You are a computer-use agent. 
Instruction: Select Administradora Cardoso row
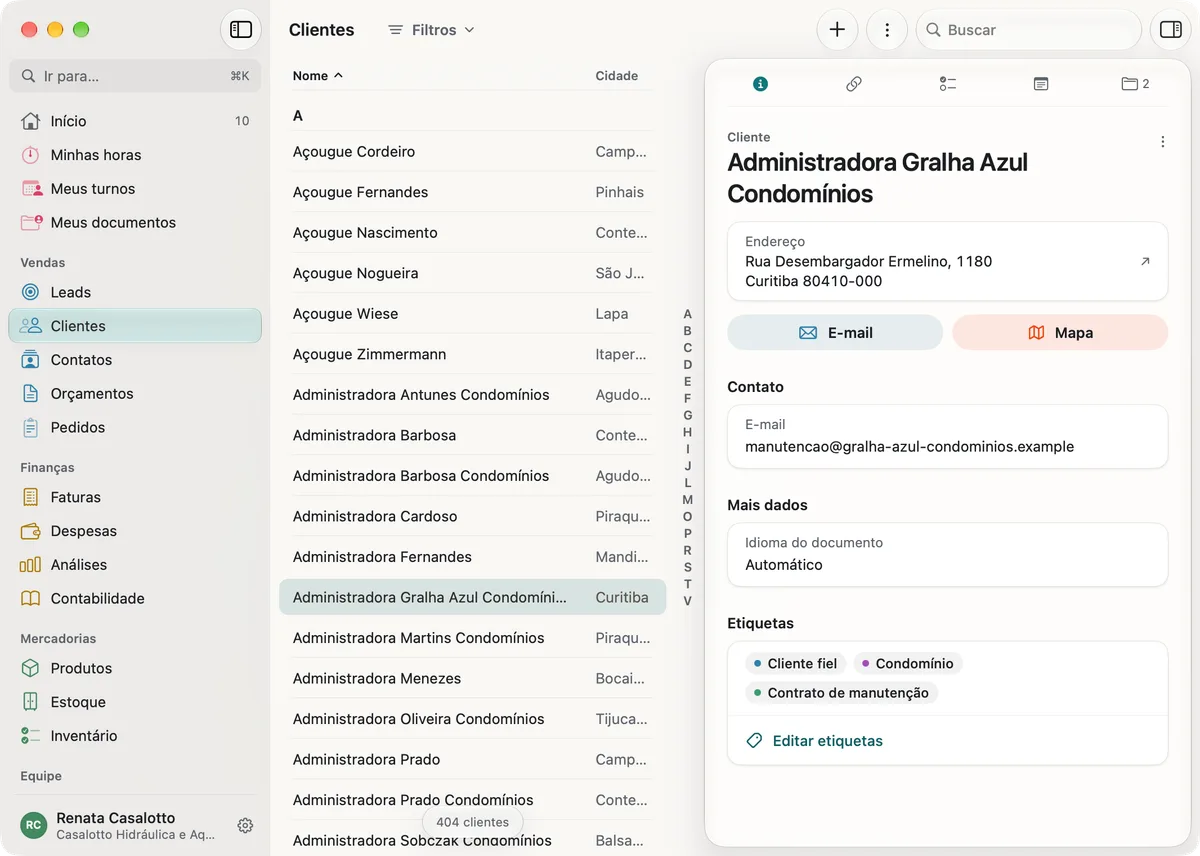pyautogui.click(x=472, y=517)
